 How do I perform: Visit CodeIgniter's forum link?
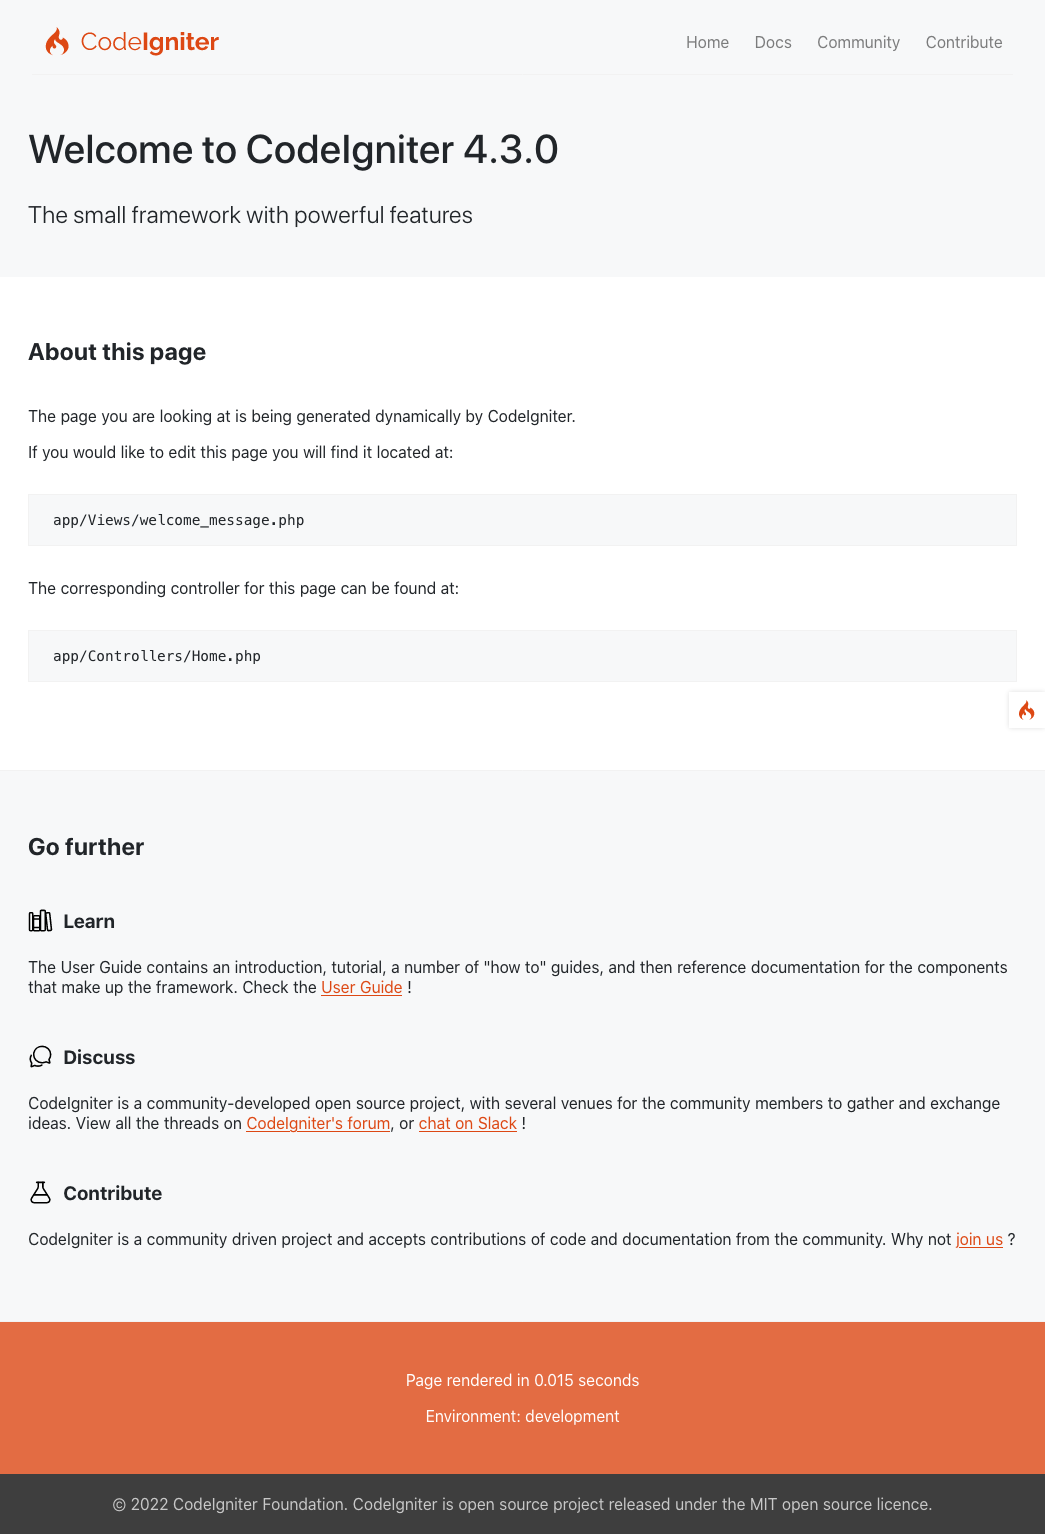point(317,1123)
